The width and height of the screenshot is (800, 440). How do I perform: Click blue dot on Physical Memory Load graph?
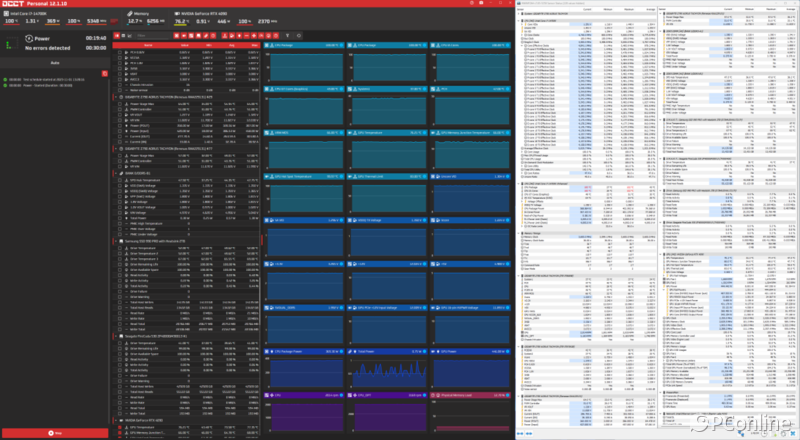tap(508, 395)
